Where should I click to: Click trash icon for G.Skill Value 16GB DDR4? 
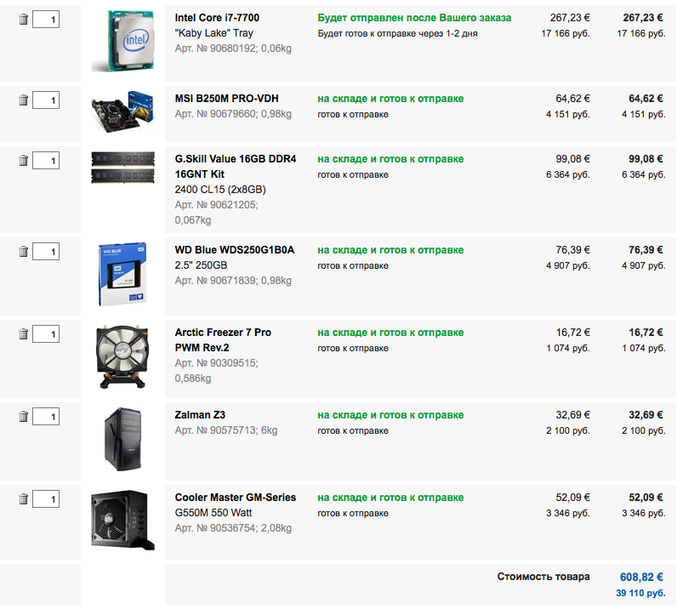pos(23,160)
